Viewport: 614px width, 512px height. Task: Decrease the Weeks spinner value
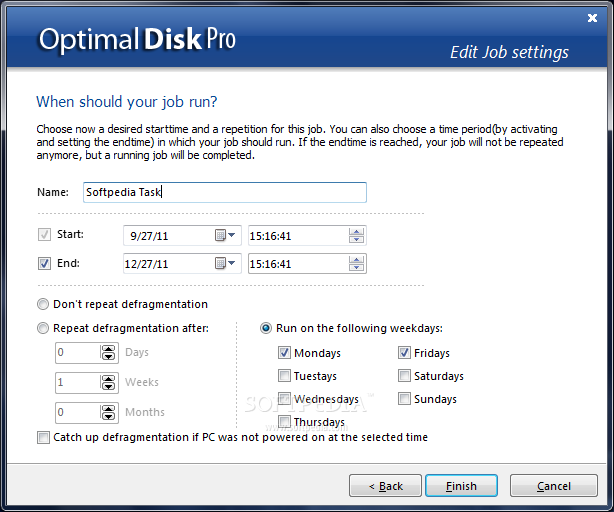click(x=108, y=386)
